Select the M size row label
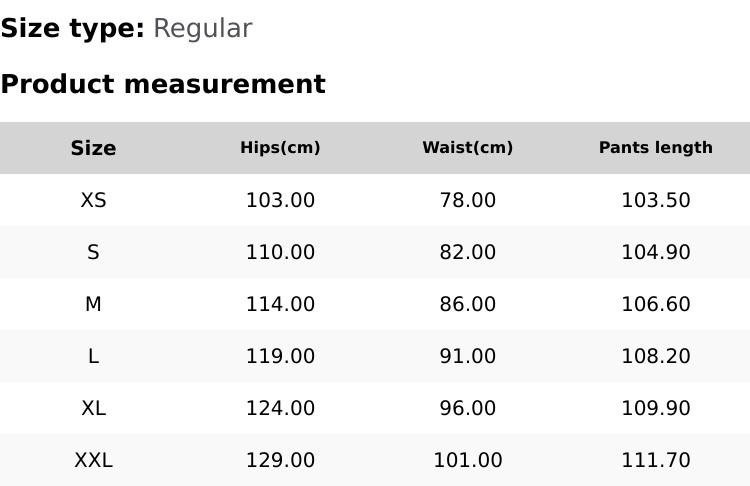Screen dimensions: 750x486 (93, 304)
